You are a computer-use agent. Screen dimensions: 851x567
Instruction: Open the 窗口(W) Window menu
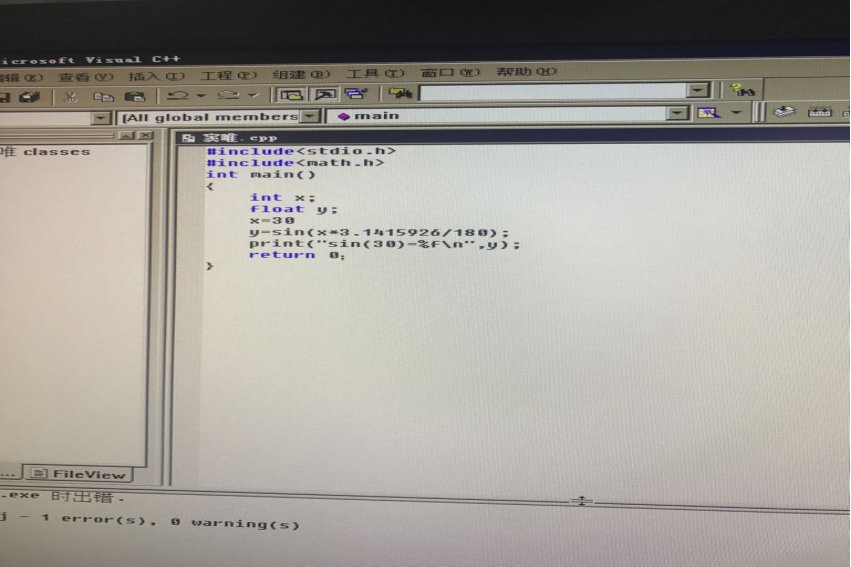(450, 72)
